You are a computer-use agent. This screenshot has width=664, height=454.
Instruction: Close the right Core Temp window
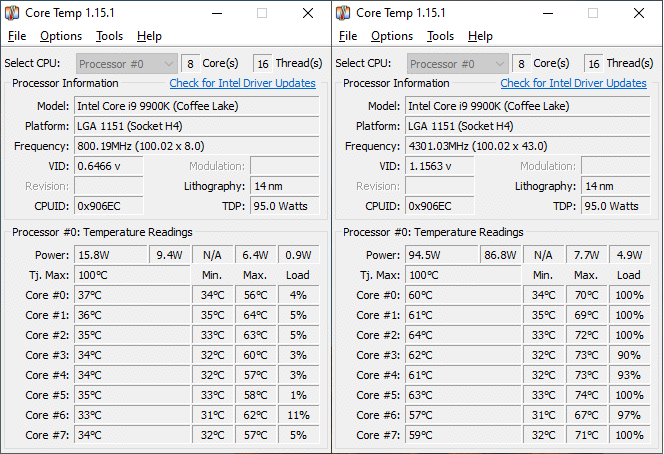click(x=639, y=14)
